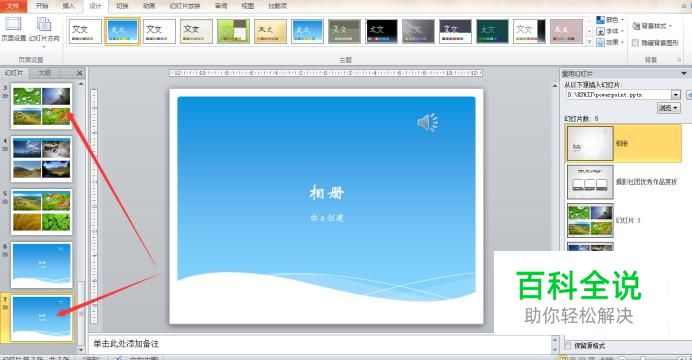
Task: Click the horizontal ruler above the slide
Action: [x=326, y=73]
